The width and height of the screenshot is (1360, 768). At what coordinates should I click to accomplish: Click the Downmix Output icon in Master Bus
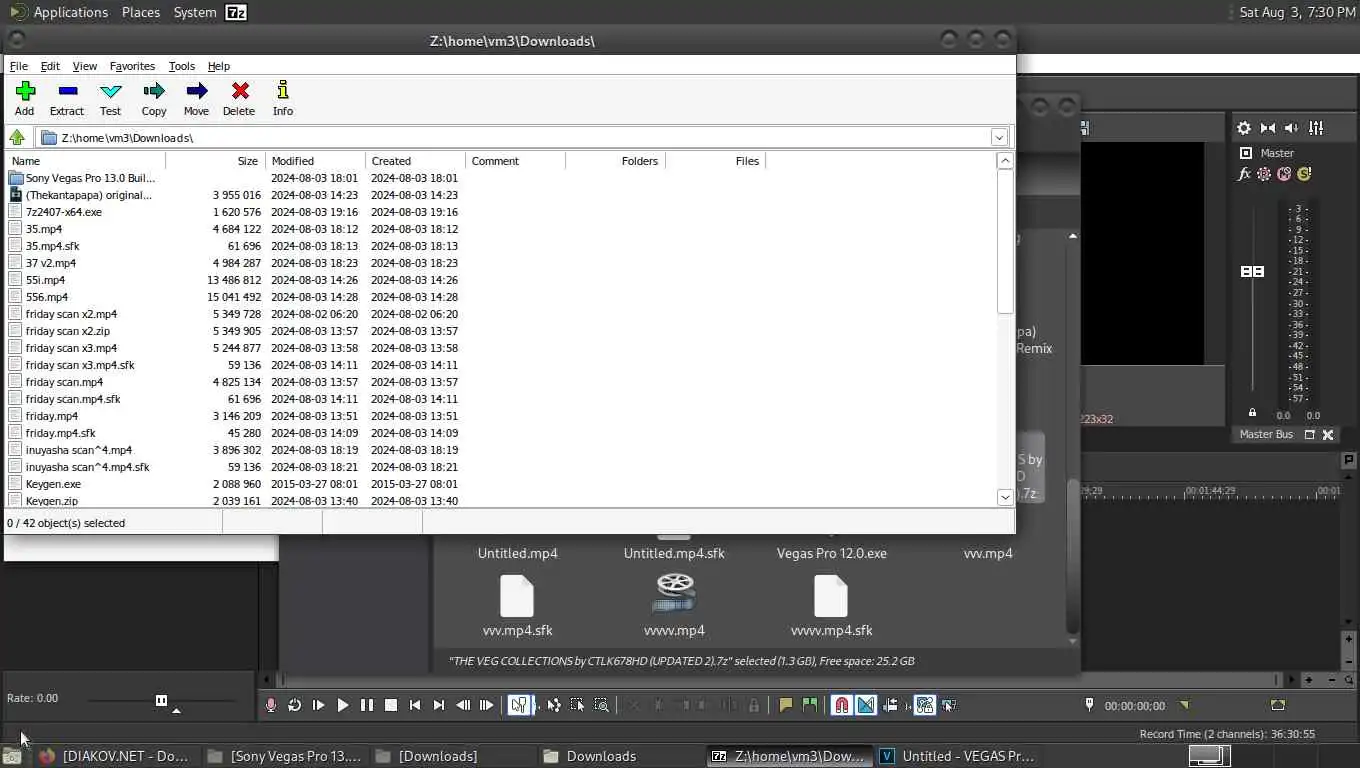tap(1268, 128)
